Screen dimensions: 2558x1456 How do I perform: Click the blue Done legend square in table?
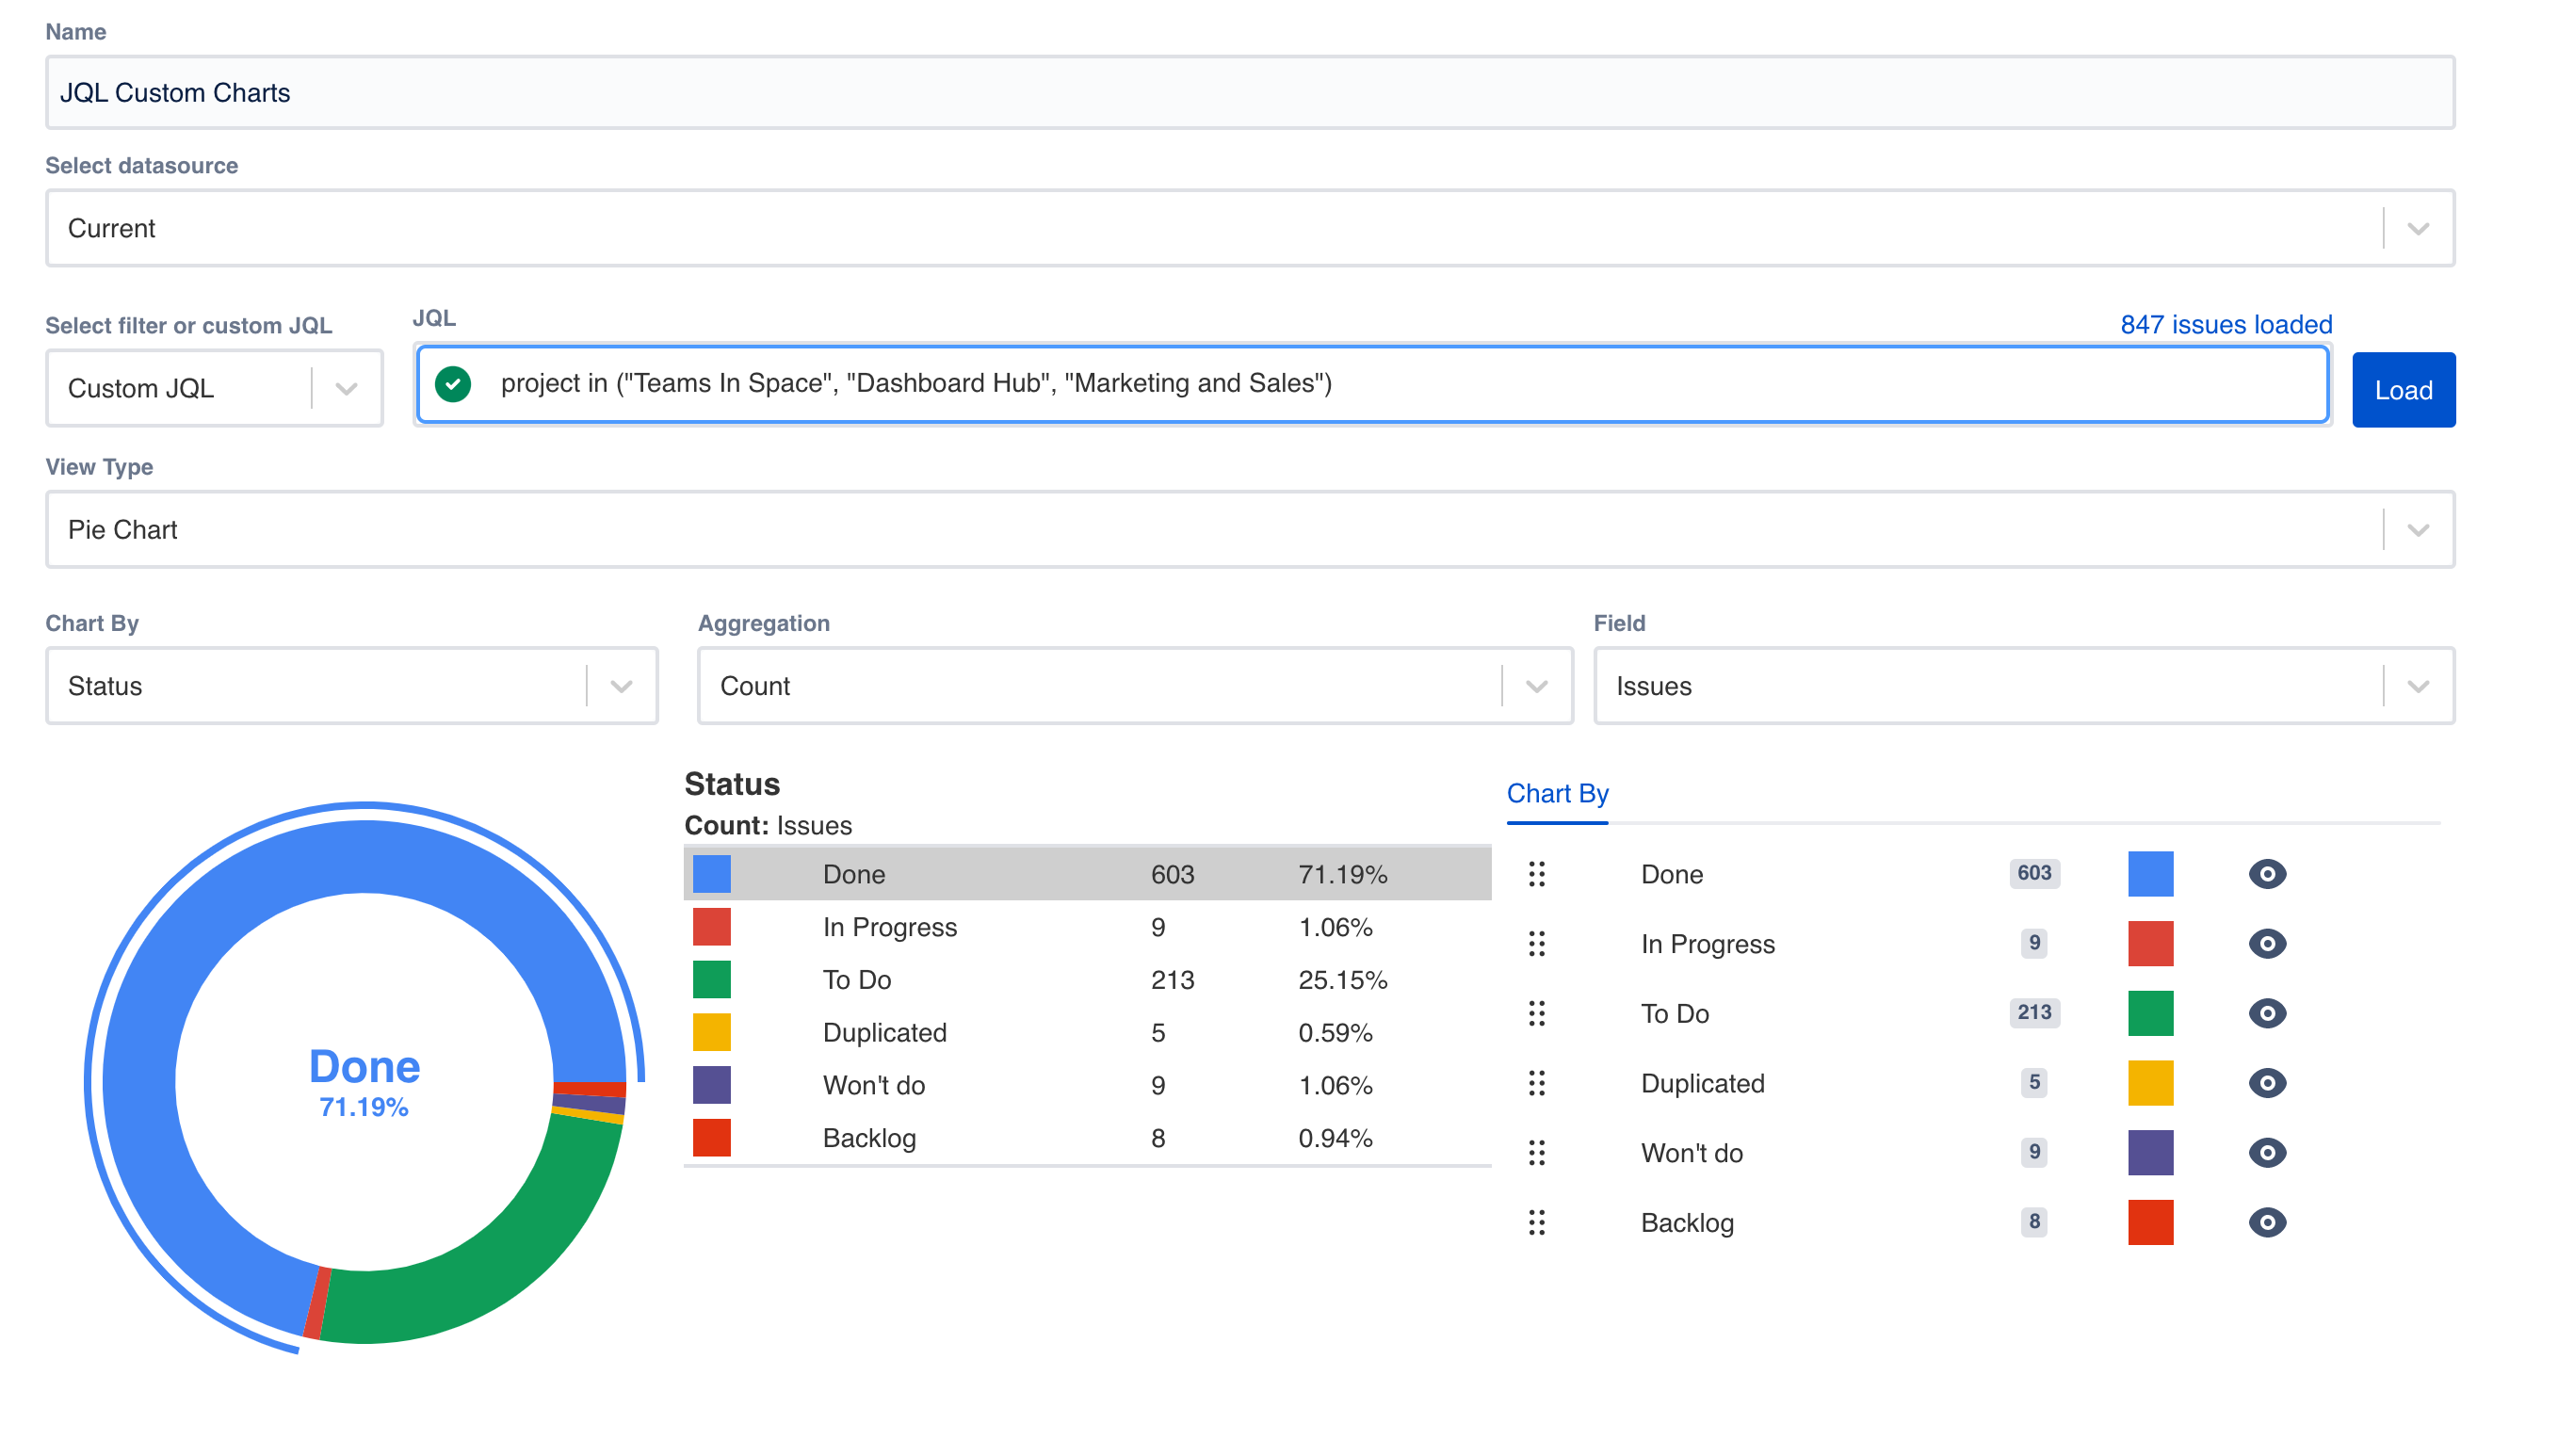click(x=711, y=874)
